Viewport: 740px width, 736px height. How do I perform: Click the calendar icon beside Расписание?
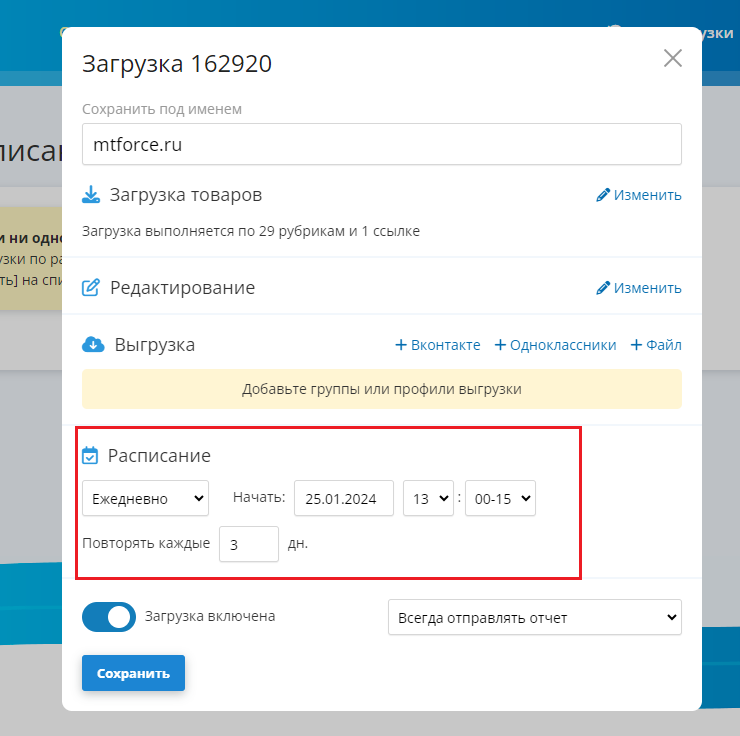pos(90,455)
